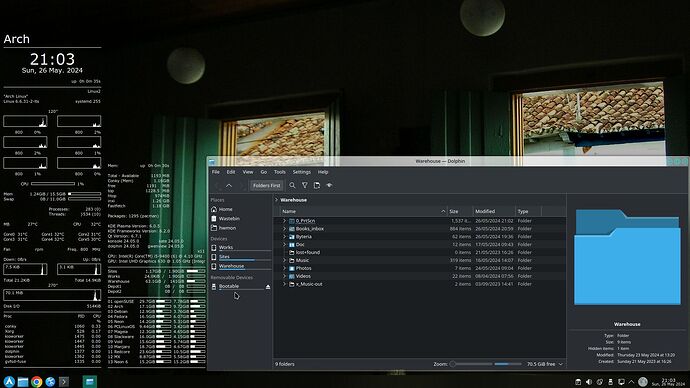Open the View menu
This screenshot has height=388, width=690.
(x=248, y=172)
